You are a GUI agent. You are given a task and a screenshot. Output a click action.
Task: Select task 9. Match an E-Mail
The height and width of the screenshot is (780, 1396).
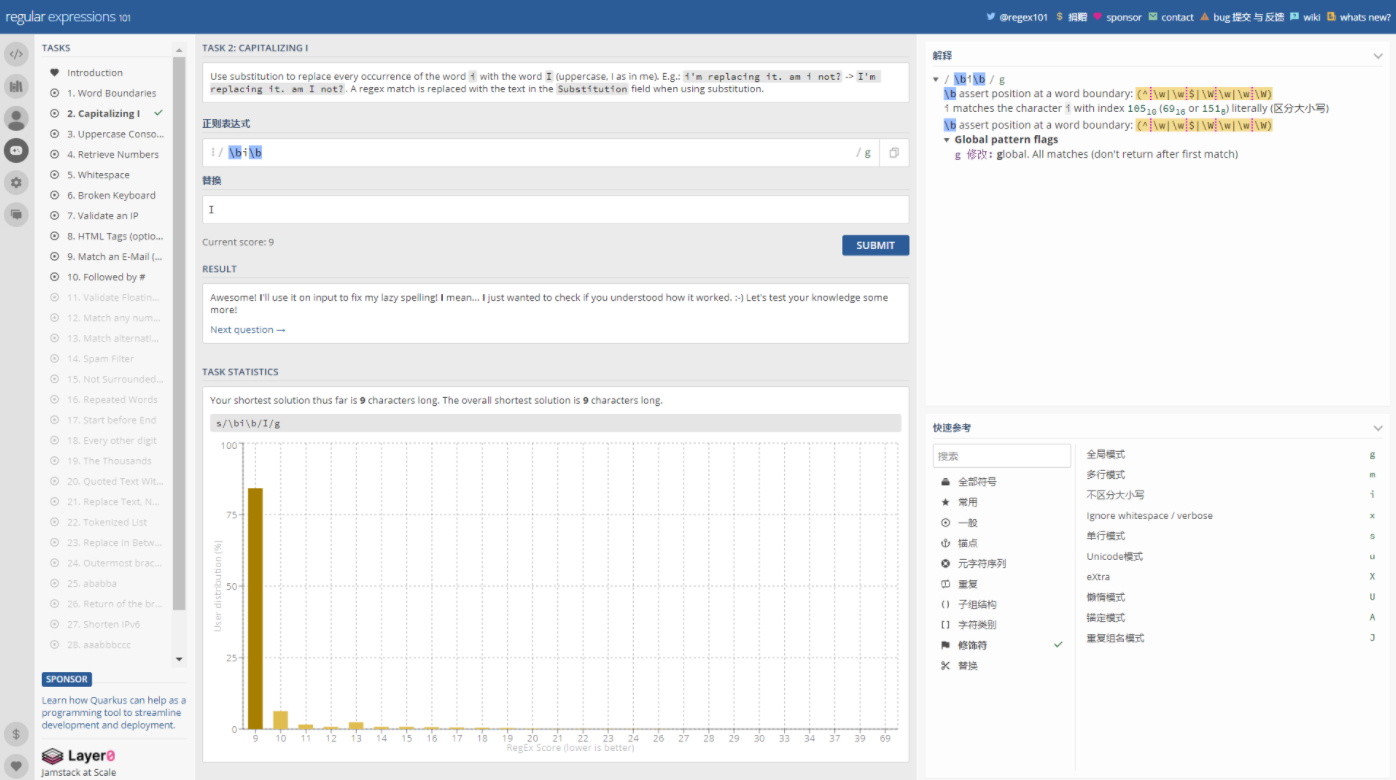[114, 257]
